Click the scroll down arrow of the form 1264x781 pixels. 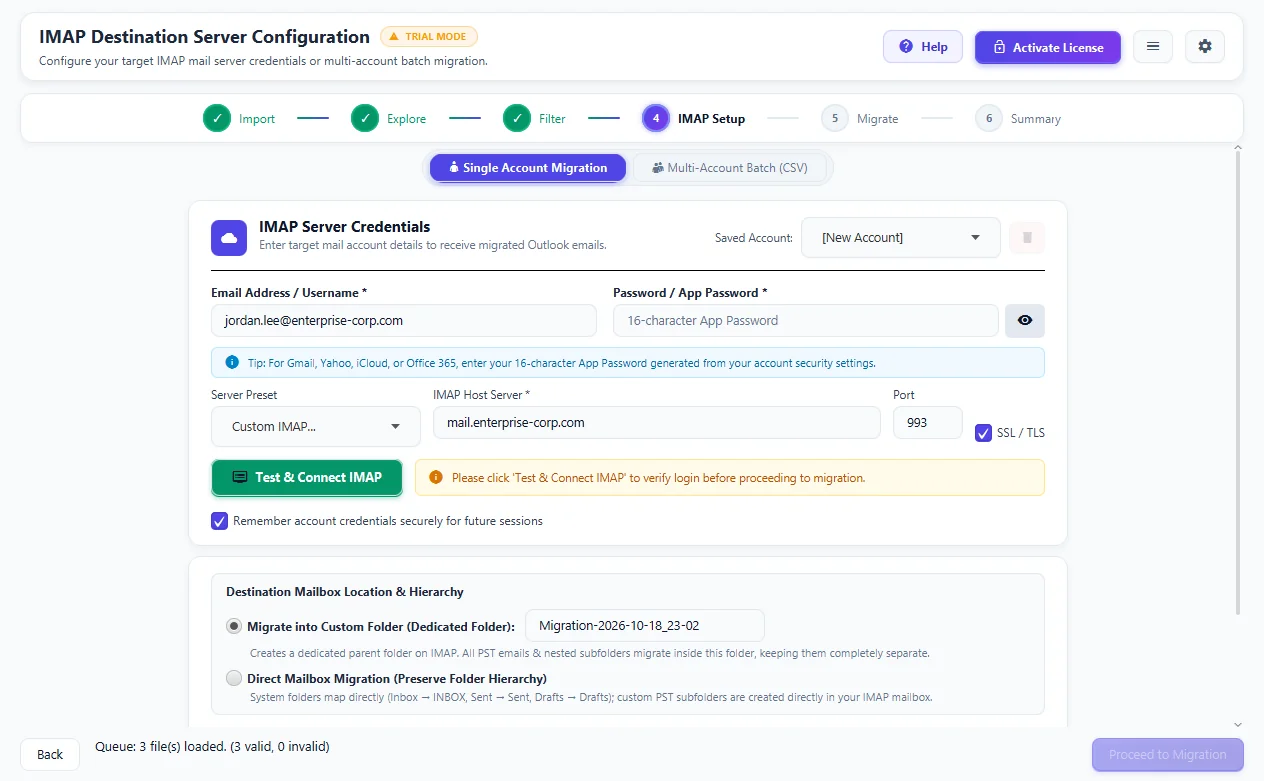point(1239,724)
